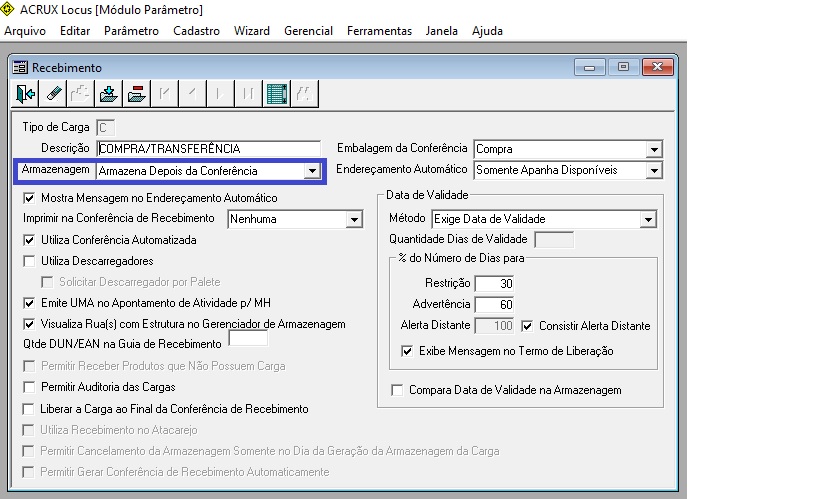Enable Utiliza Descarregadores checkbox
819x499 pixels.
coord(29,261)
